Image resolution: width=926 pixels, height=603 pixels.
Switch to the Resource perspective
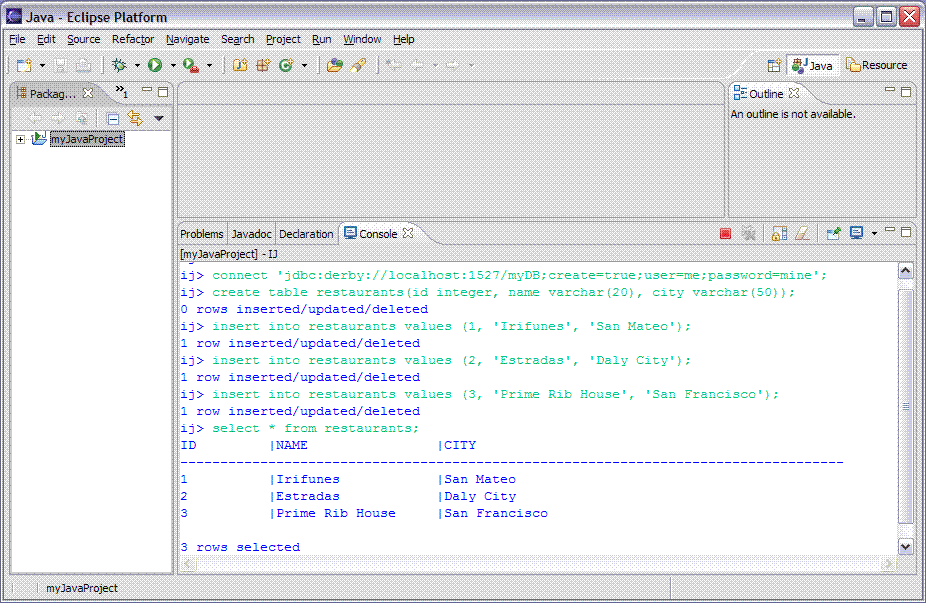[x=877, y=65]
